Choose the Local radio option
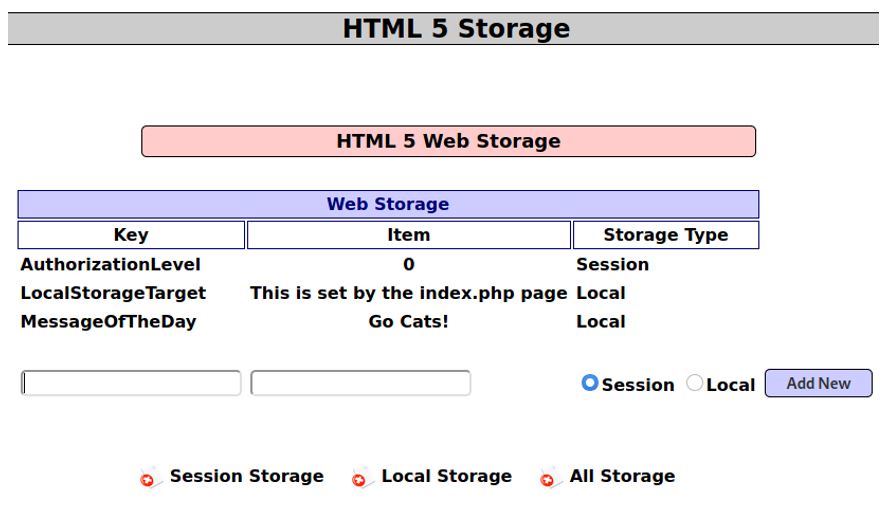This screenshot has height=508, width=896. (x=695, y=383)
